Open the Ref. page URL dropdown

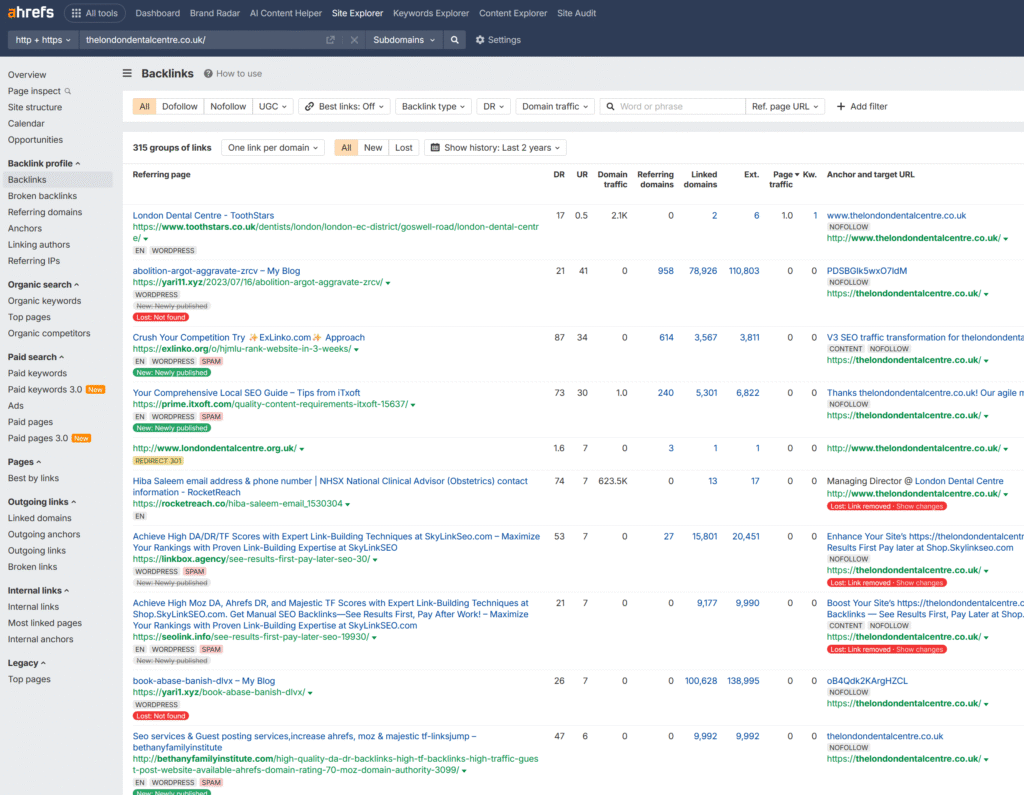click(x=784, y=106)
